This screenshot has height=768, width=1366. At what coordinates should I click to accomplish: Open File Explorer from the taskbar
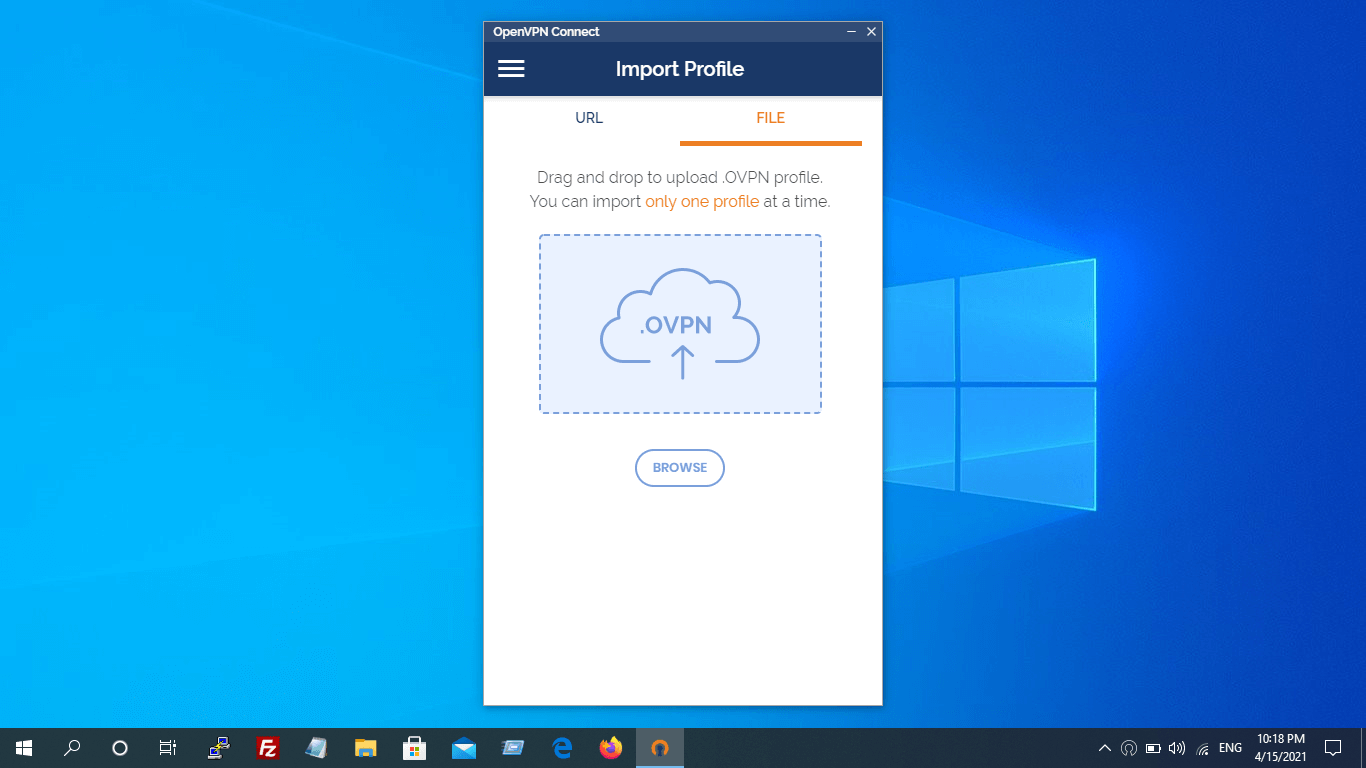[365, 748]
